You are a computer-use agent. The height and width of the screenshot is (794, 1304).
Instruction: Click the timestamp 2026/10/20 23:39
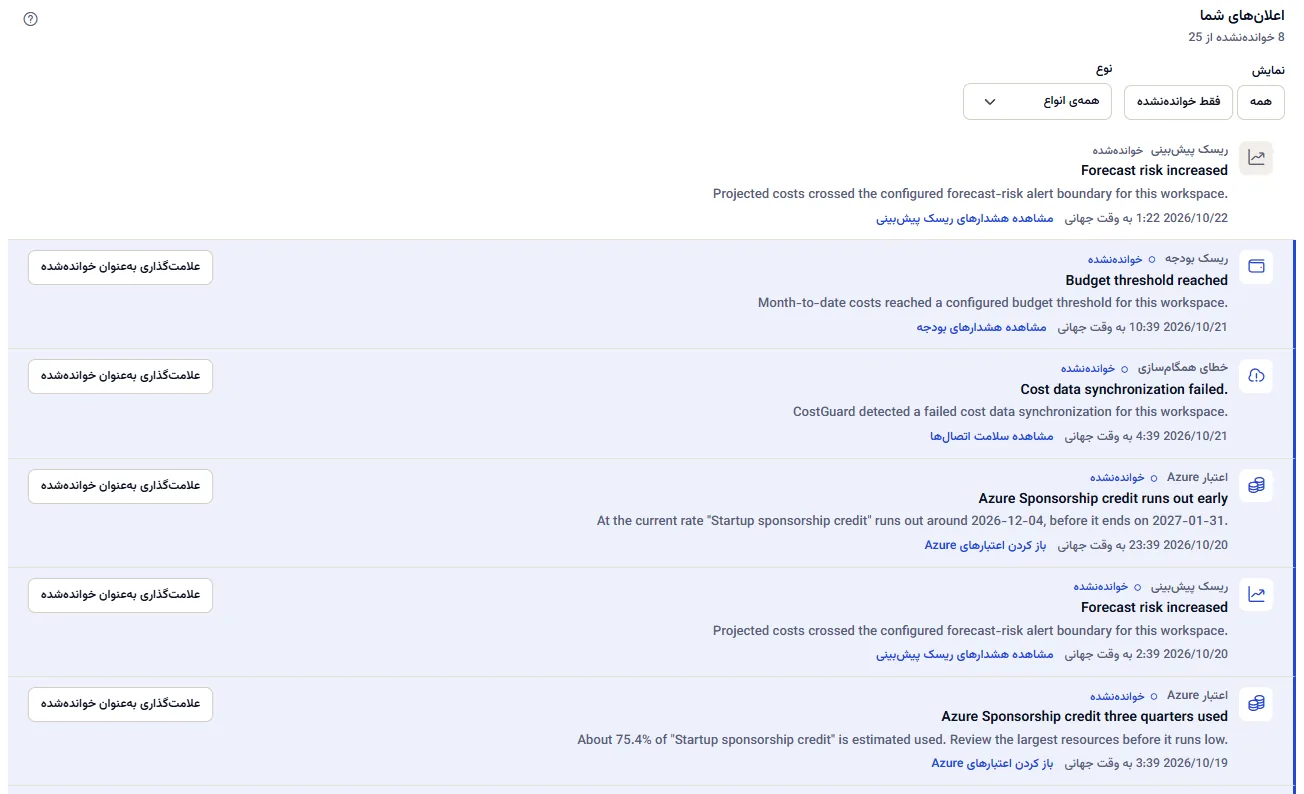[1143, 545]
